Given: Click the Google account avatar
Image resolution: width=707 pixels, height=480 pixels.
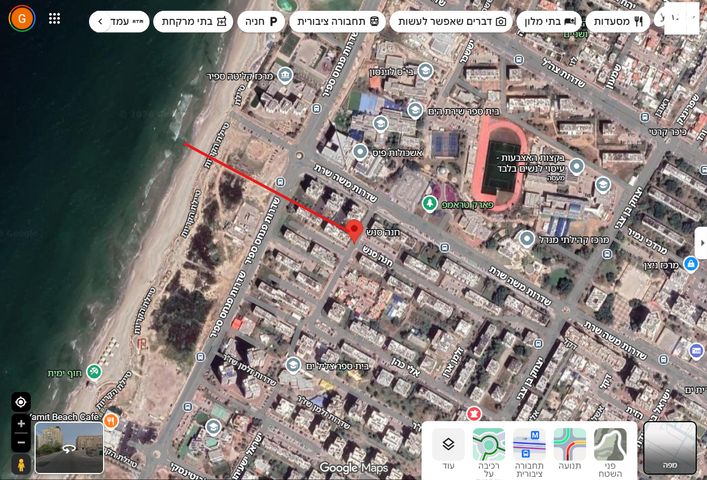Looking at the screenshot, I should [x=21, y=19].
